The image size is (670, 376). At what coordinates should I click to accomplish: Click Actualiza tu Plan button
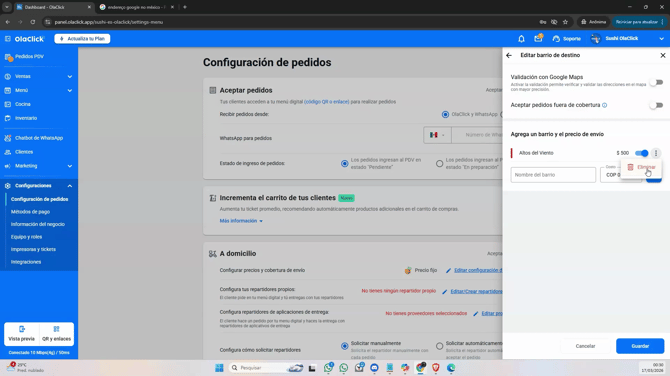click(82, 39)
